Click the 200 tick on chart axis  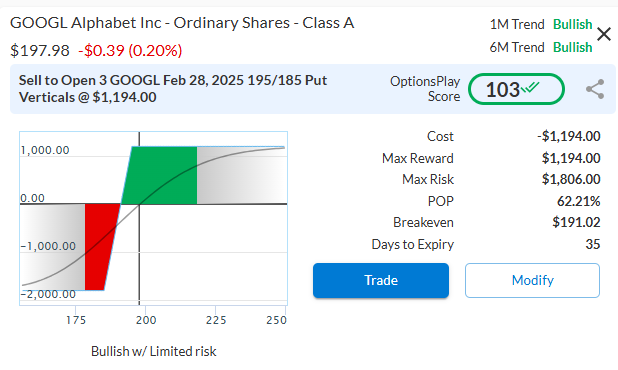146,320
